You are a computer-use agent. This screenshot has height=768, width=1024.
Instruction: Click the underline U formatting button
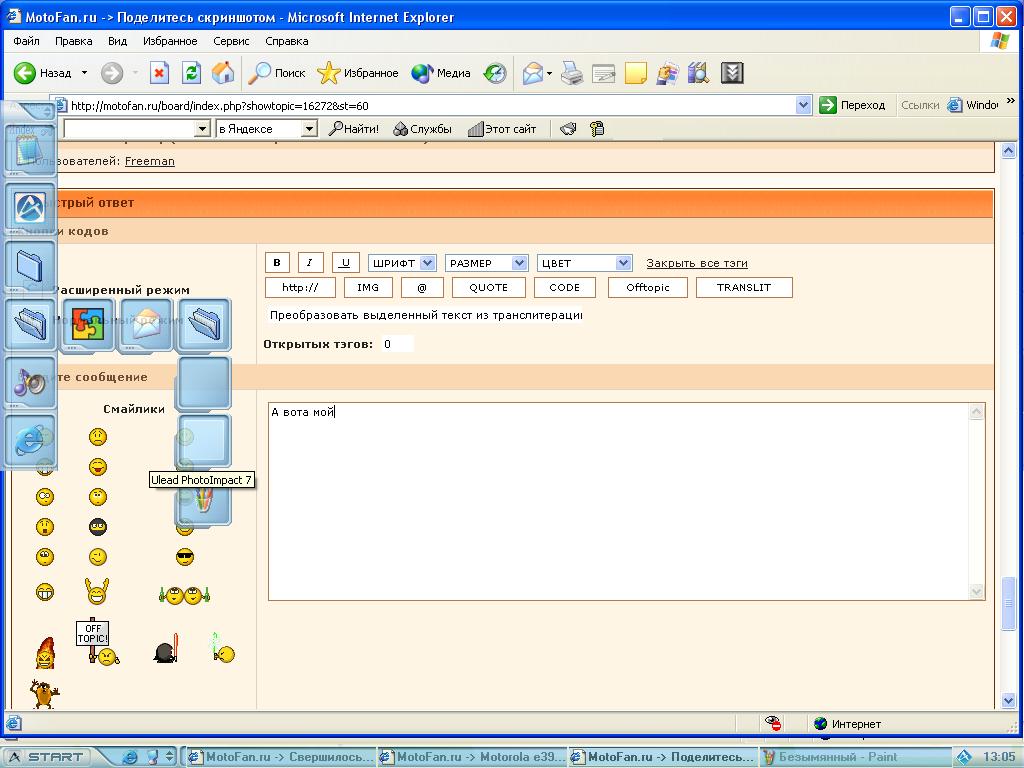point(345,263)
